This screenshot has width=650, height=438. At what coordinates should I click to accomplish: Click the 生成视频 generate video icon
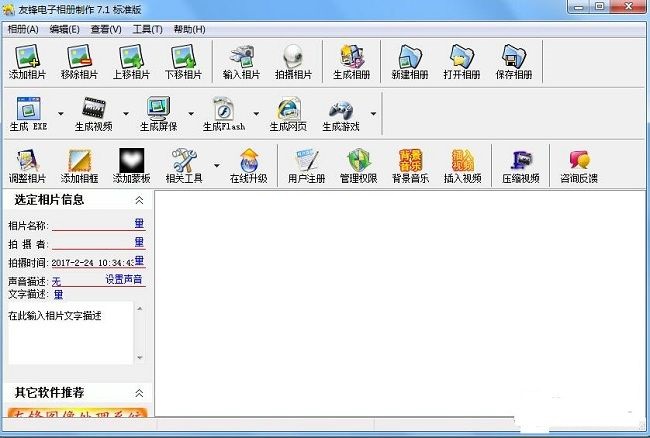[94, 114]
